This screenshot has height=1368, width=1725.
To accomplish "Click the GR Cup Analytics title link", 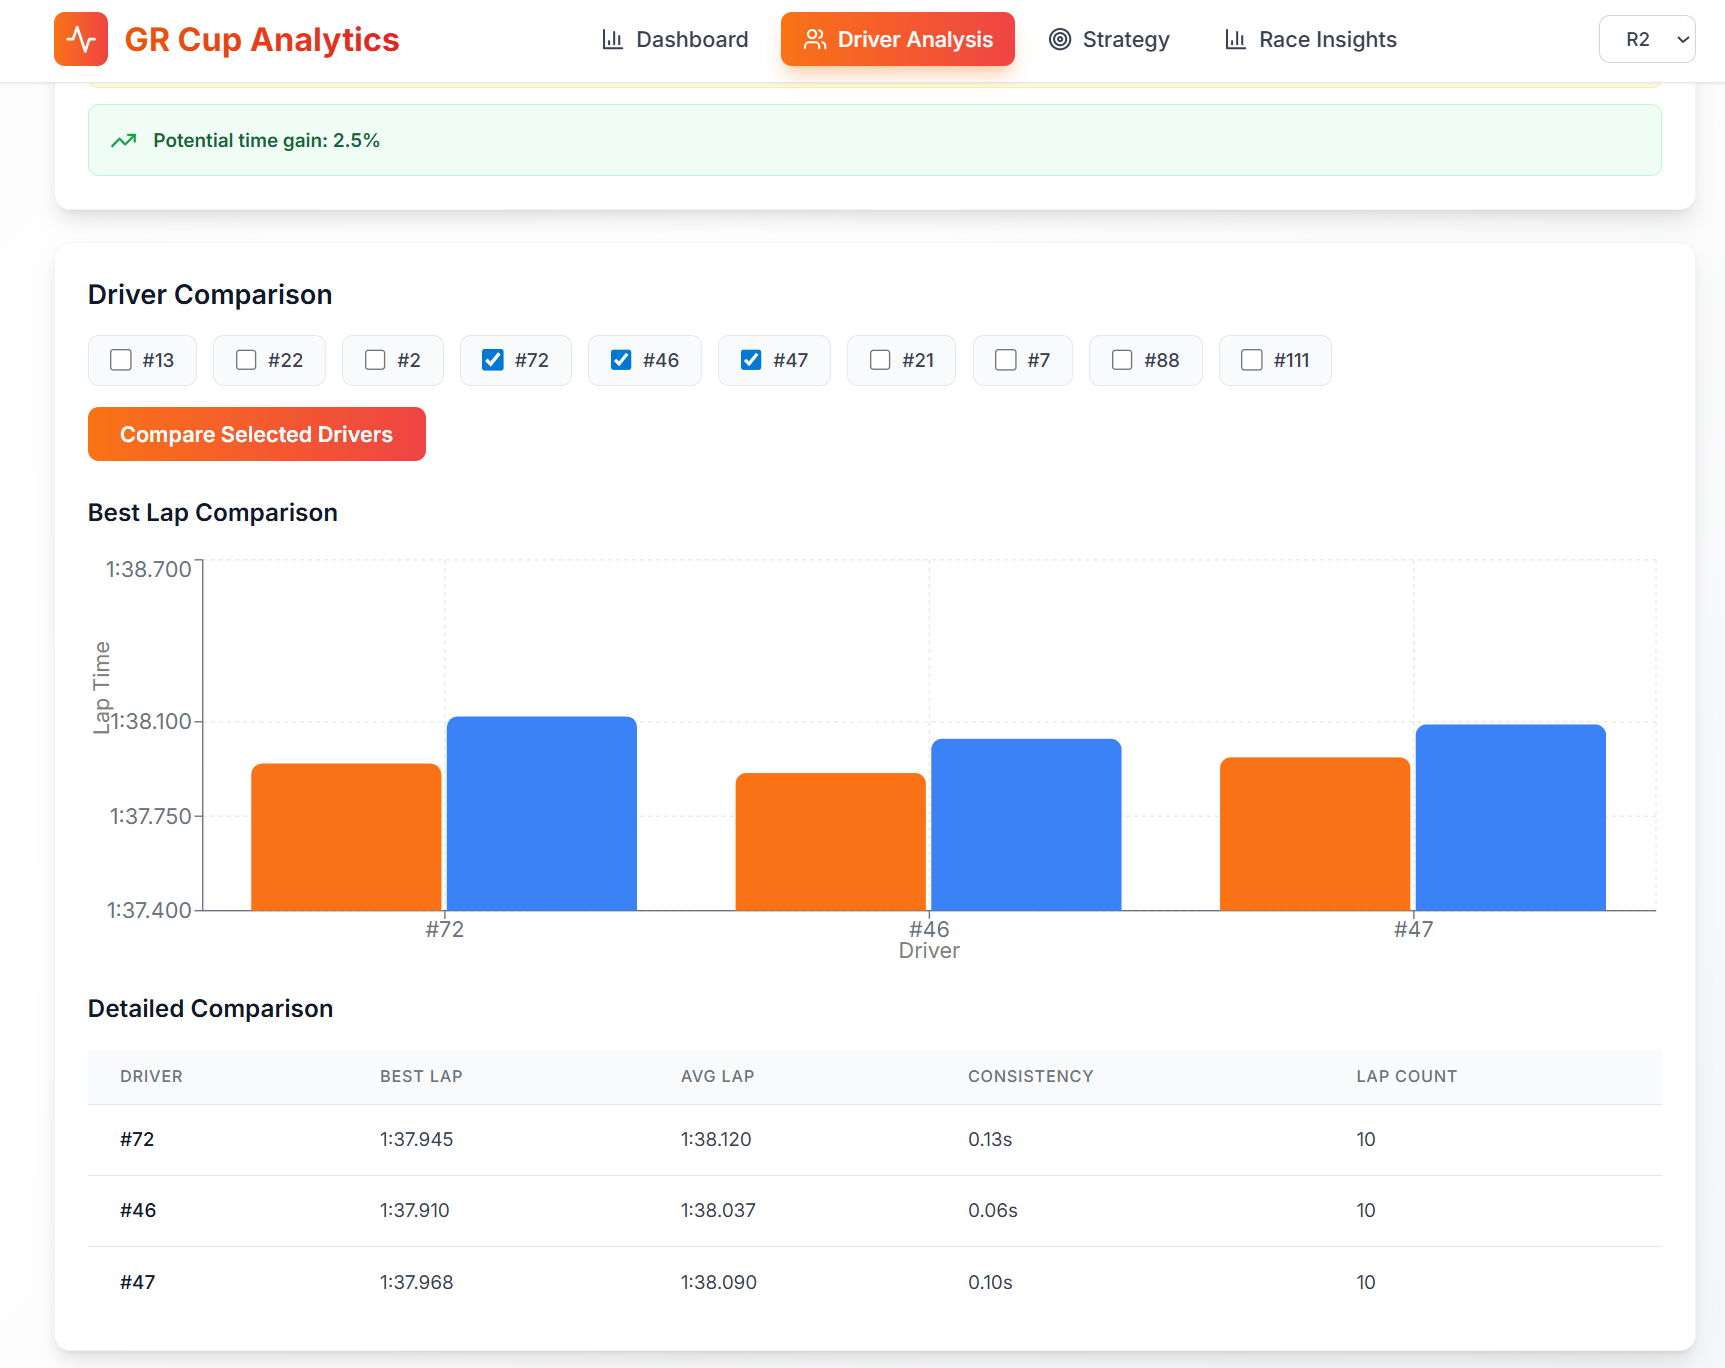I will pyautogui.click(x=262, y=39).
